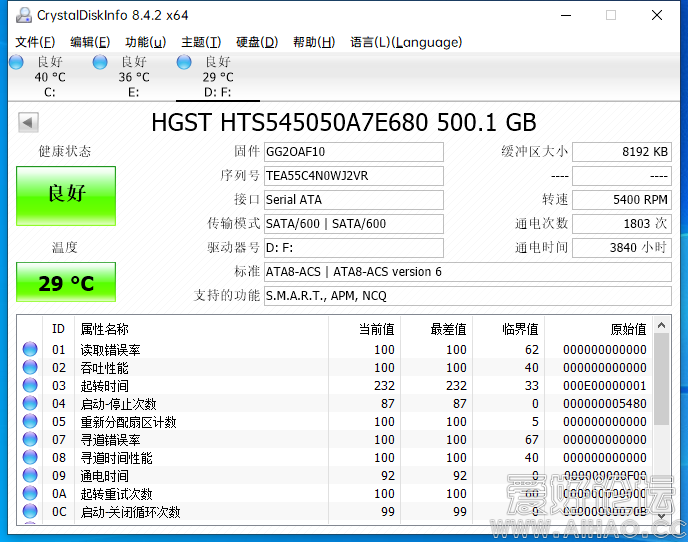This screenshot has width=688, height=542.
Task: Click raw value 000E00000001
Action: [605, 386]
